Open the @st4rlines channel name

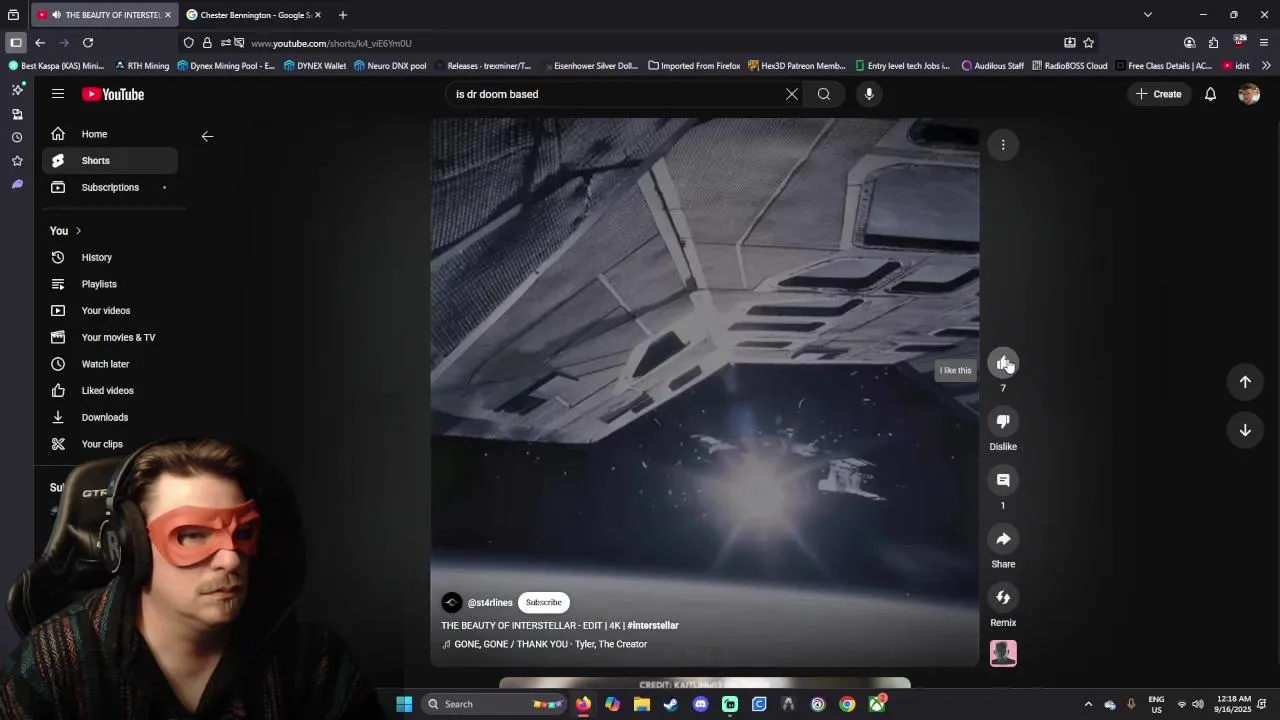pyautogui.click(x=490, y=603)
